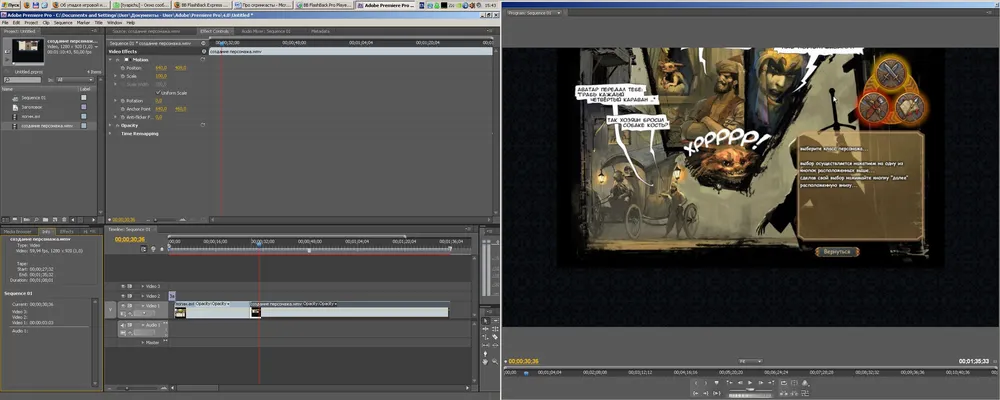Mute Audio 1 track speaker toggle
Viewport: 1000px width, 400px height.
pos(124,325)
